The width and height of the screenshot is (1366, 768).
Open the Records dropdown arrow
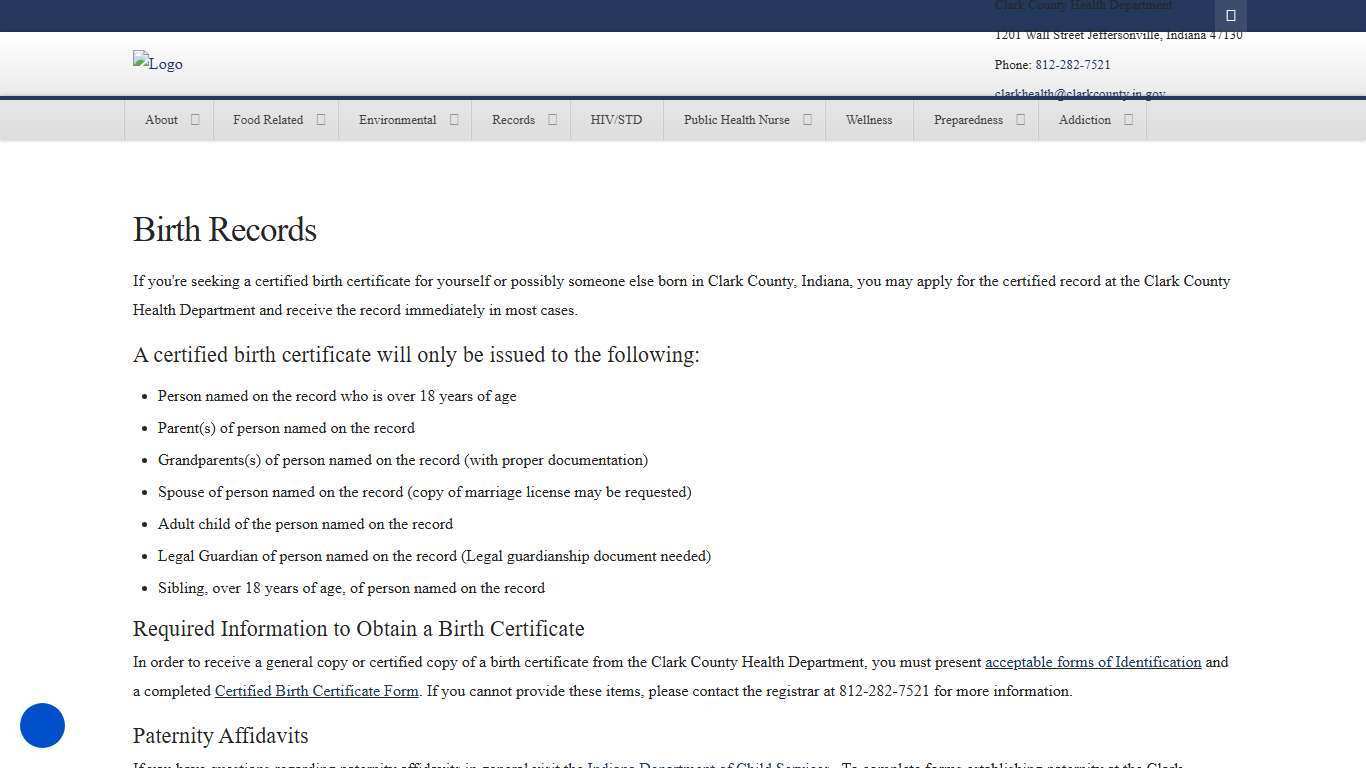(552, 120)
